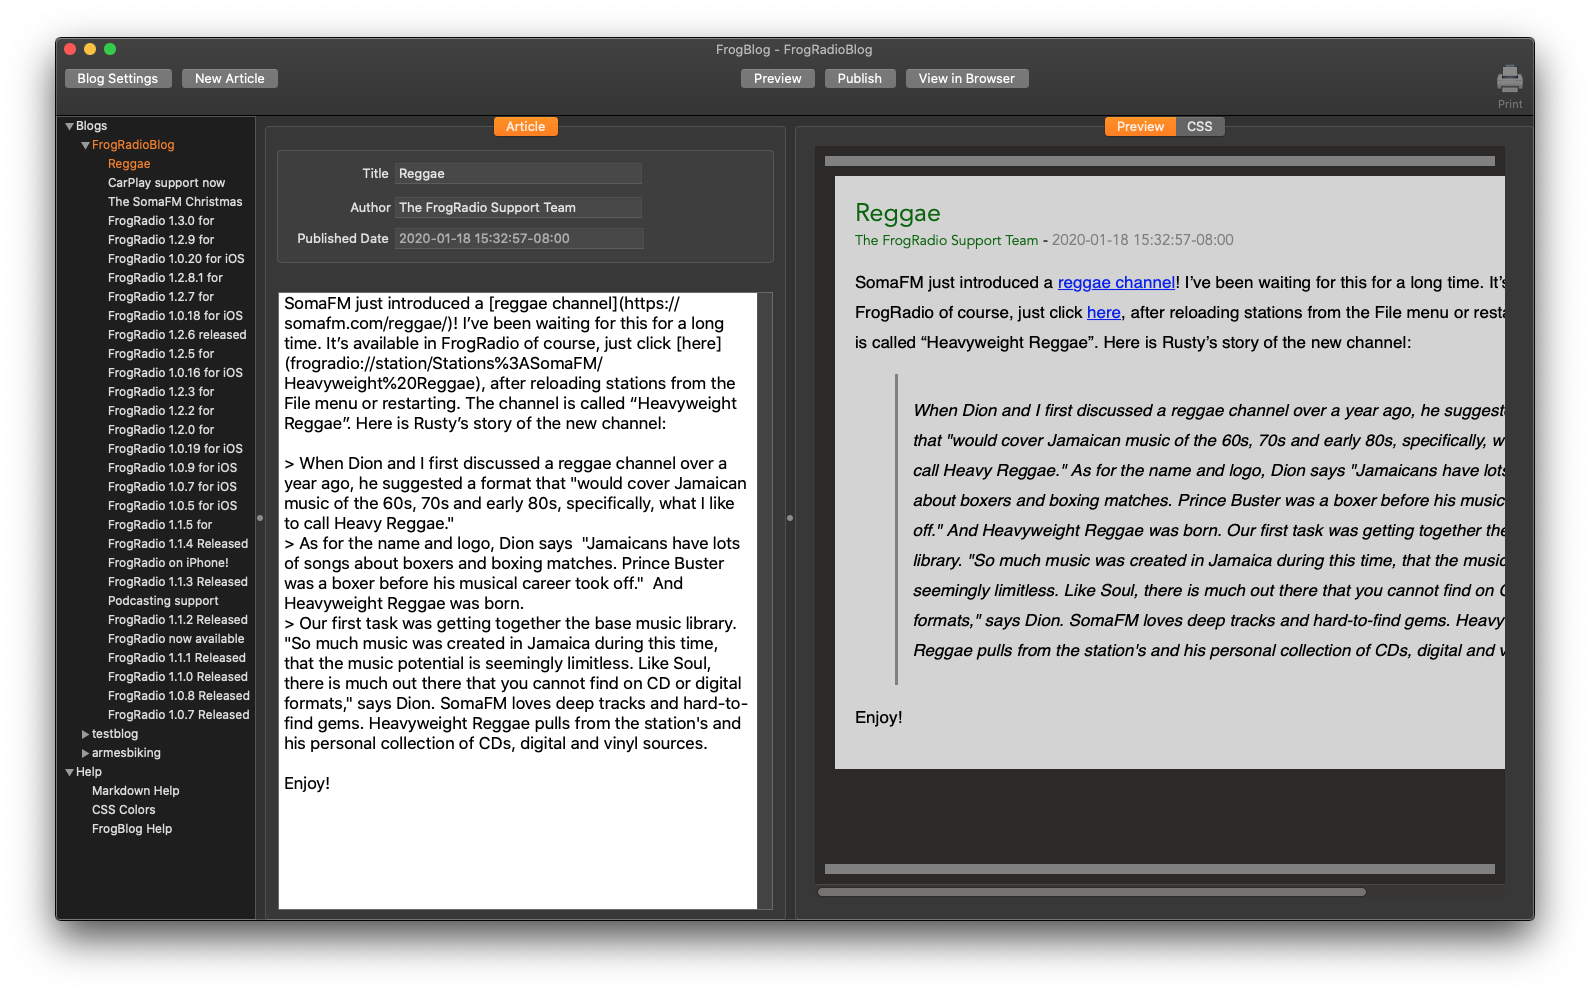Open 'FrogRadio 1.1.1 Released' article

click(x=177, y=658)
